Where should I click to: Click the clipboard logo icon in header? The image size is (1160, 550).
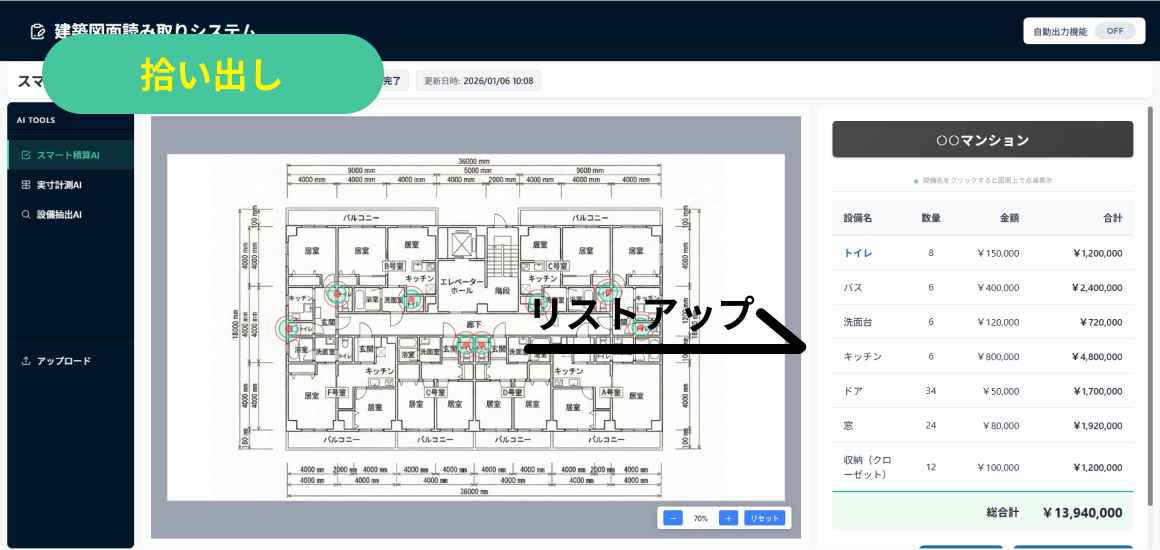pyautogui.click(x=38, y=32)
